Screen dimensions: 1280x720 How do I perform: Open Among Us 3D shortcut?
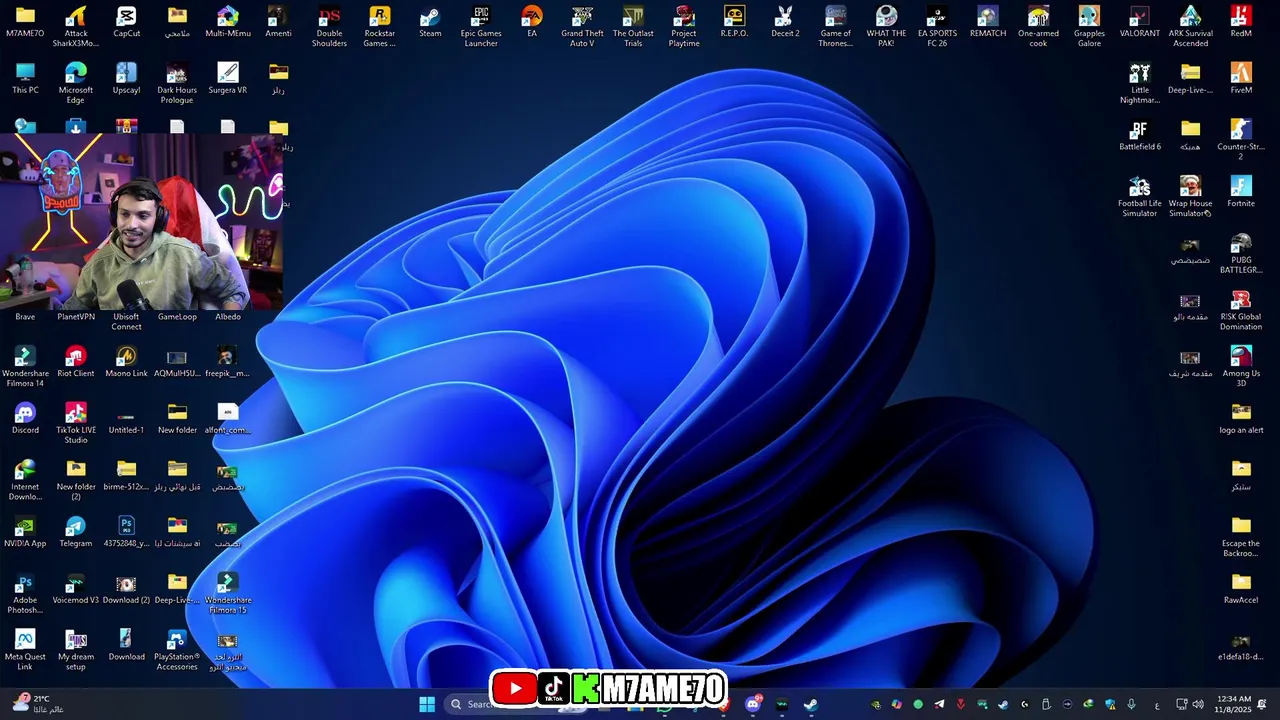coord(1241,368)
